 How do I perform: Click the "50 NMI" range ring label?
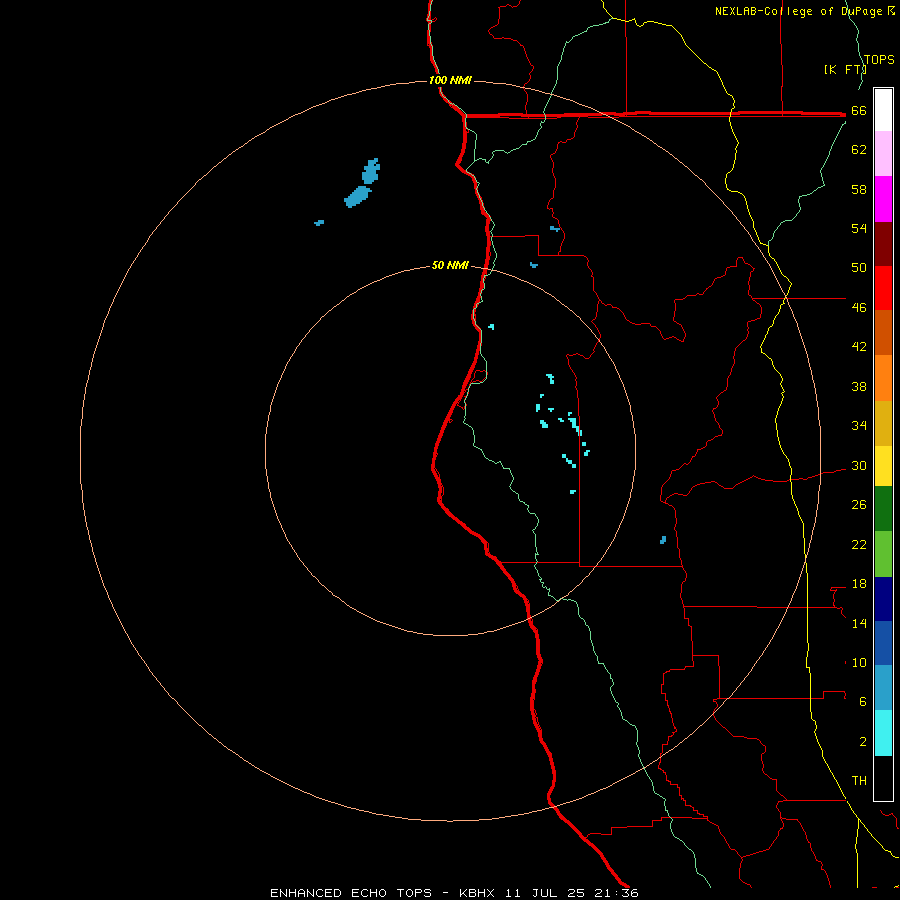coord(450,265)
